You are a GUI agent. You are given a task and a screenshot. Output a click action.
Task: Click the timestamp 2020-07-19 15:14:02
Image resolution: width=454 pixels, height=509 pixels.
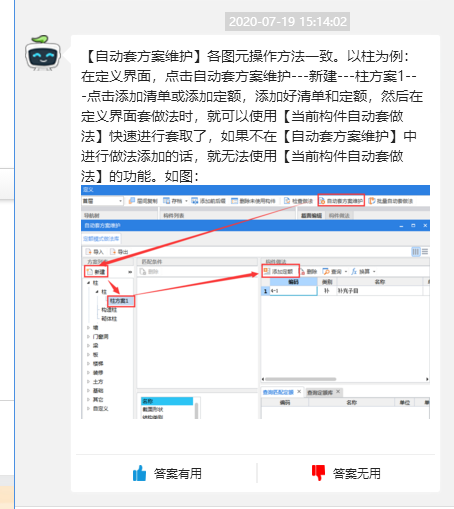coord(287,22)
